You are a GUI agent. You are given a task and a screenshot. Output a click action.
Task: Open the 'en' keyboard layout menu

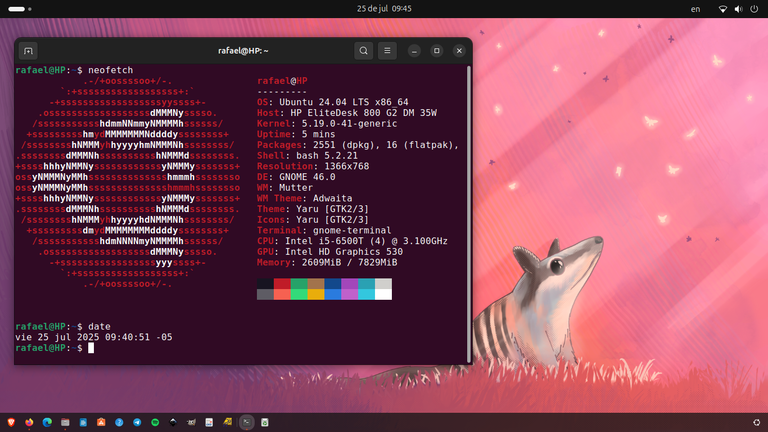pyautogui.click(x=695, y=9)
